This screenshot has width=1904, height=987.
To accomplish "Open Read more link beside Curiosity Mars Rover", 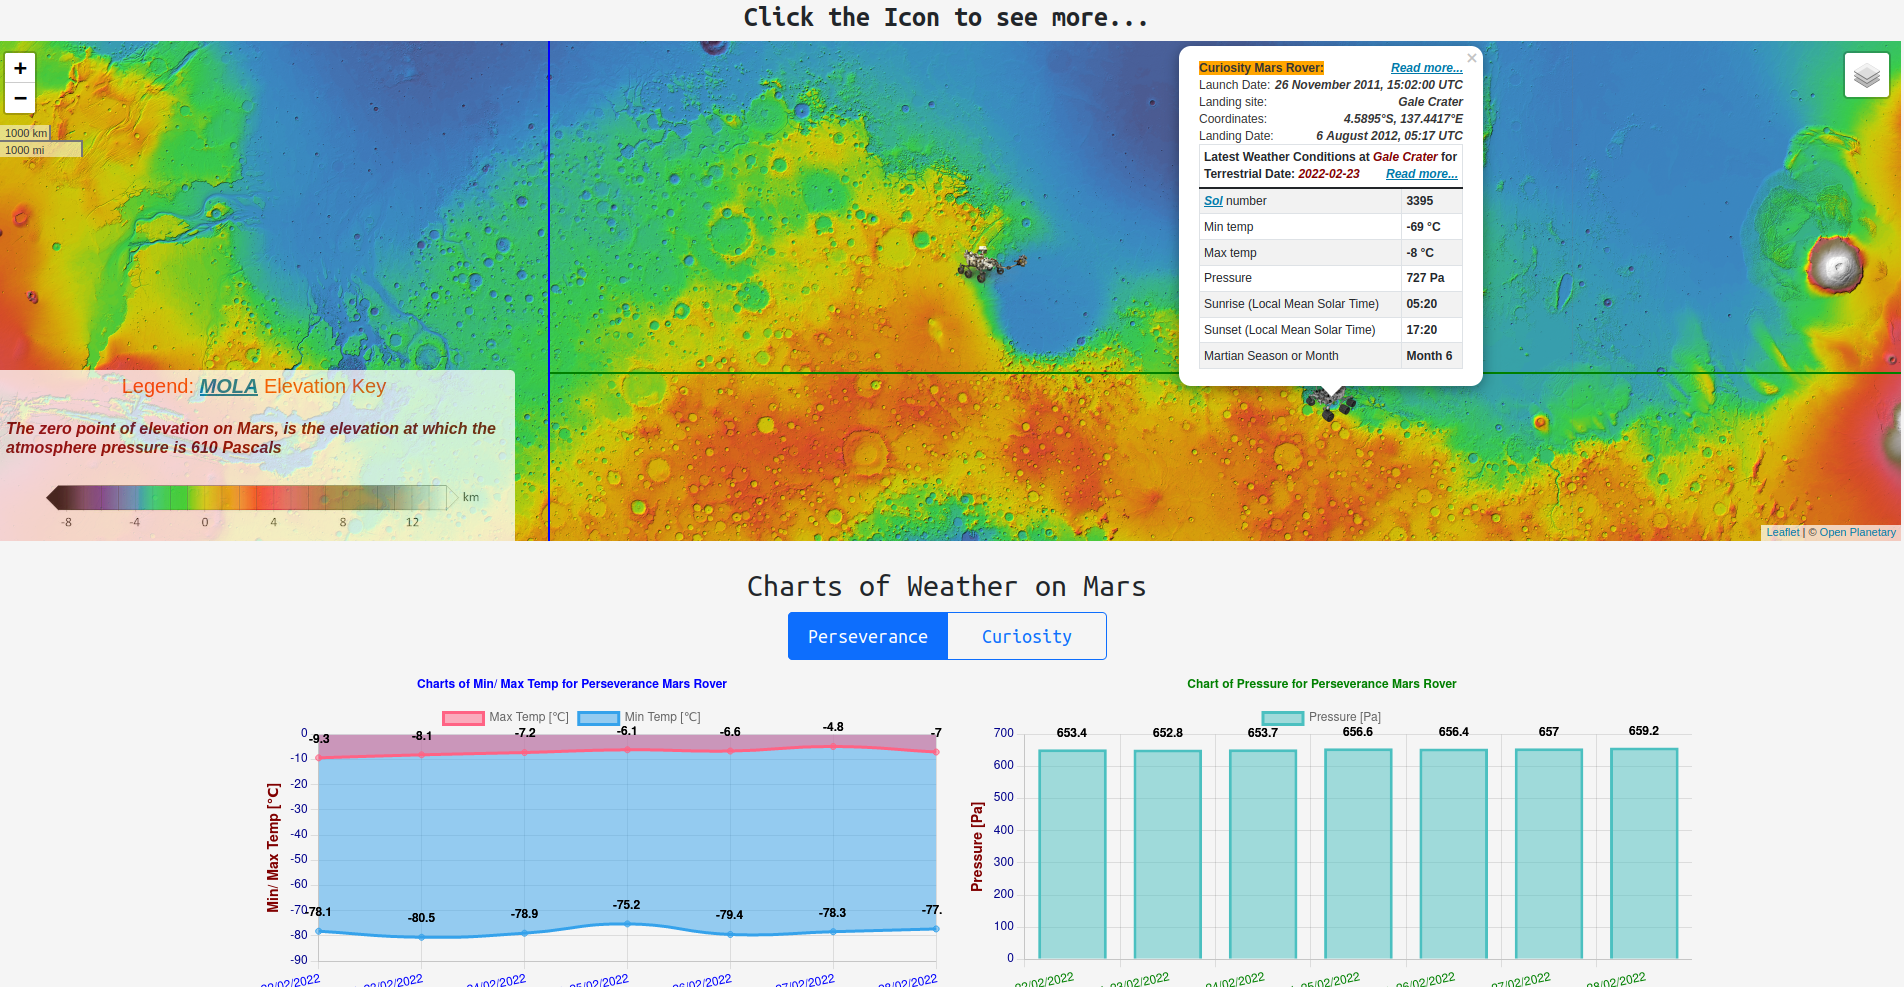I will tap(1426, 68).
